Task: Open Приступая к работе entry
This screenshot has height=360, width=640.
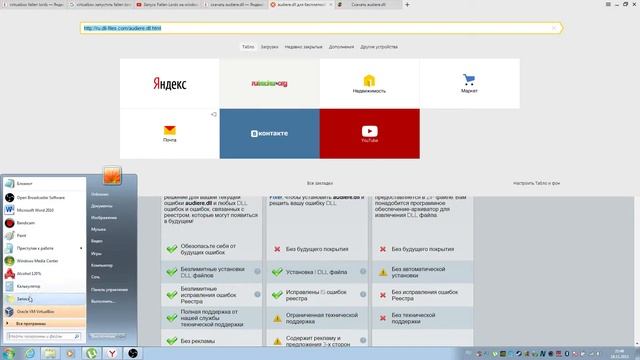Action: tap(44, 248)
